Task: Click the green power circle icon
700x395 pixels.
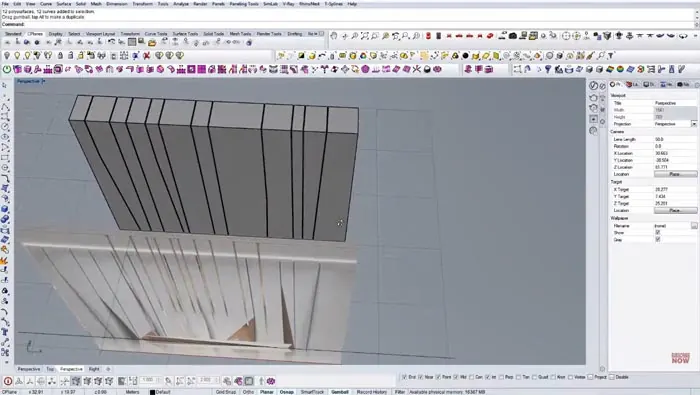Action: pyautogui.click(x=7, y=69)
